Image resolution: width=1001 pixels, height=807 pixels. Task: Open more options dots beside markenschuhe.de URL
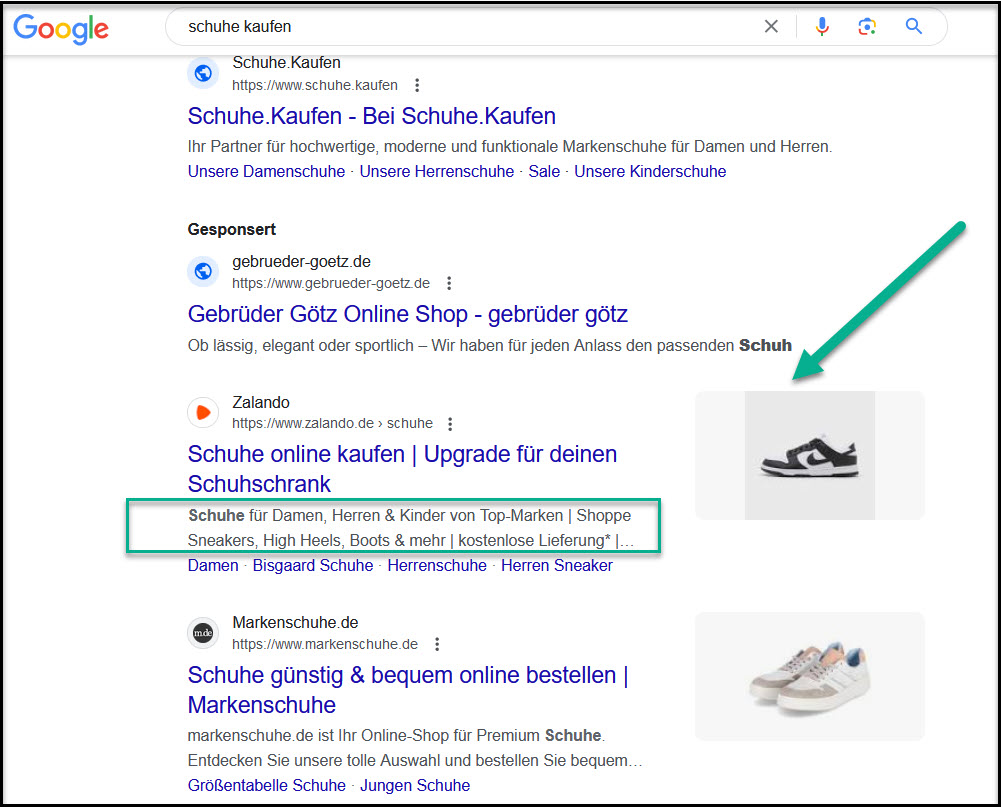click(x=437, y=644)
